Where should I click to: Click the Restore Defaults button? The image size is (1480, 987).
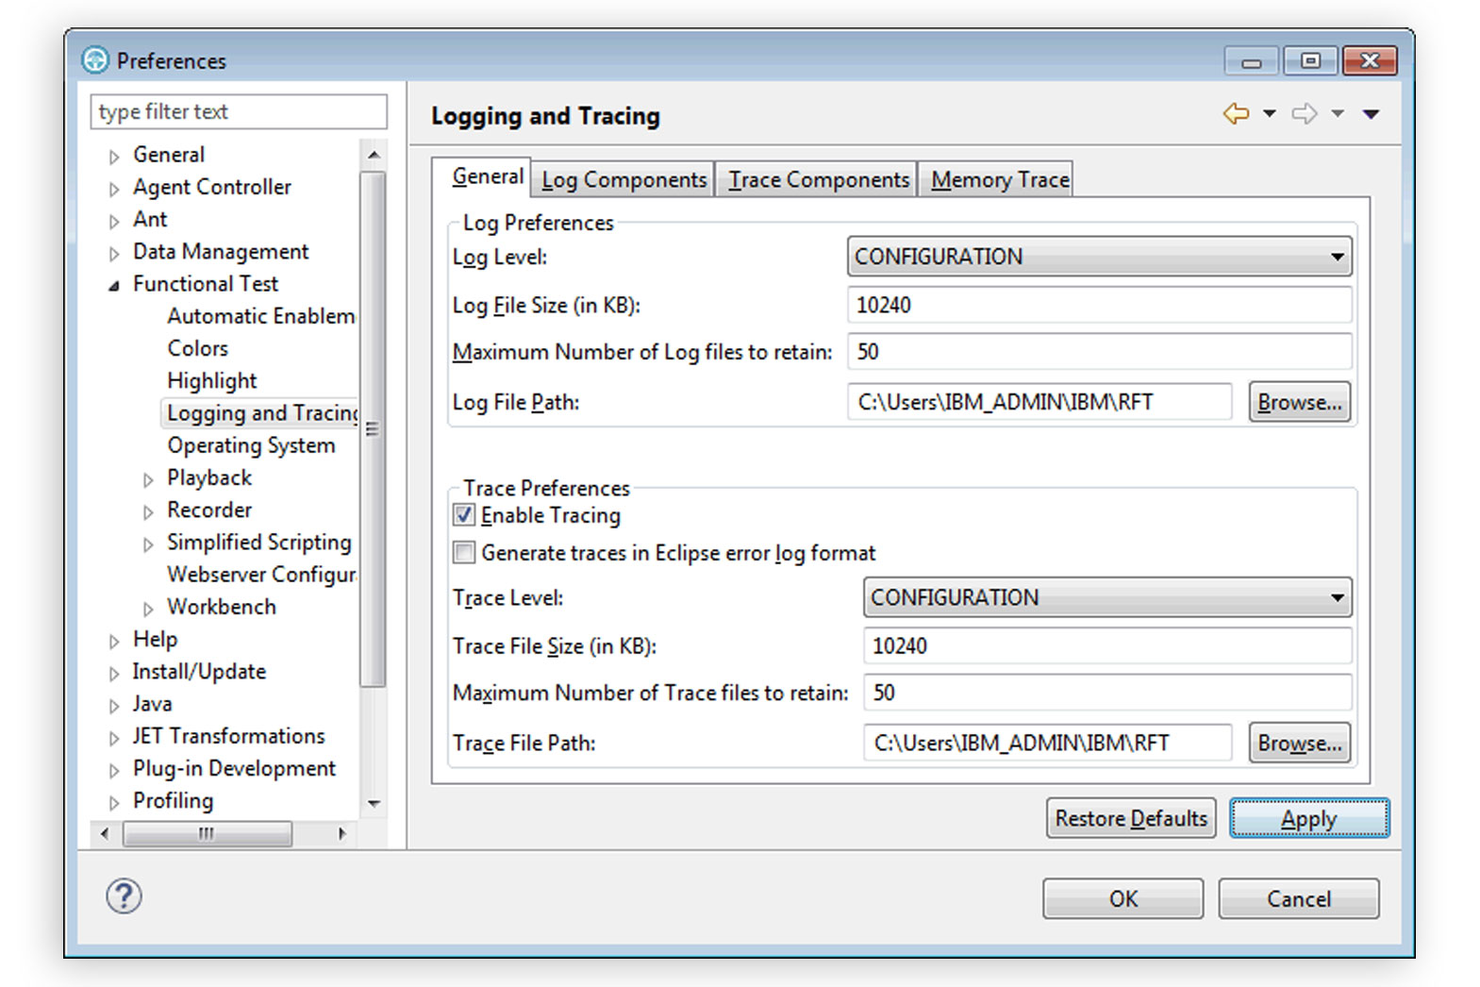1130,818
